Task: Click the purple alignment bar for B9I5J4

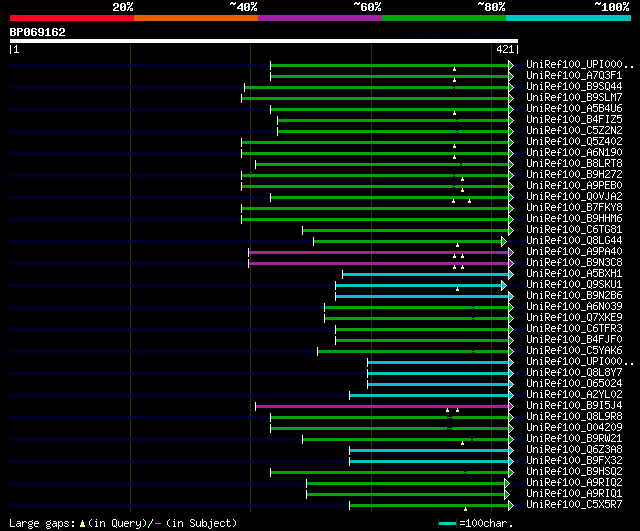Action: click(382, 407)
